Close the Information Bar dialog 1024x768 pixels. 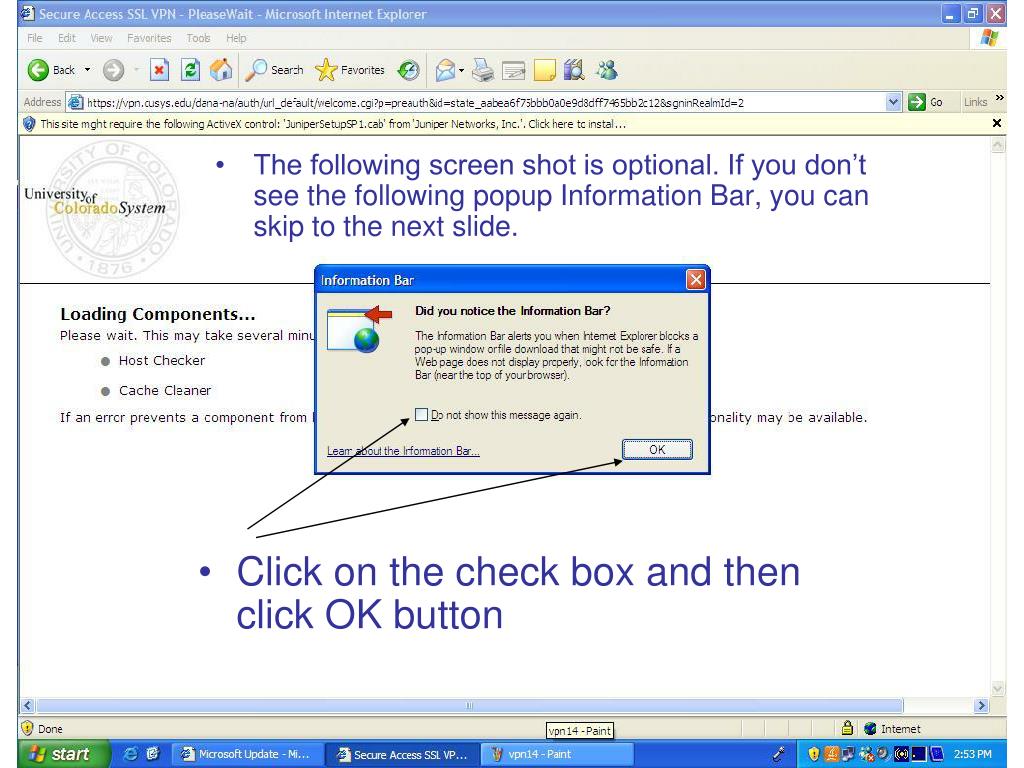click(696, 280)
